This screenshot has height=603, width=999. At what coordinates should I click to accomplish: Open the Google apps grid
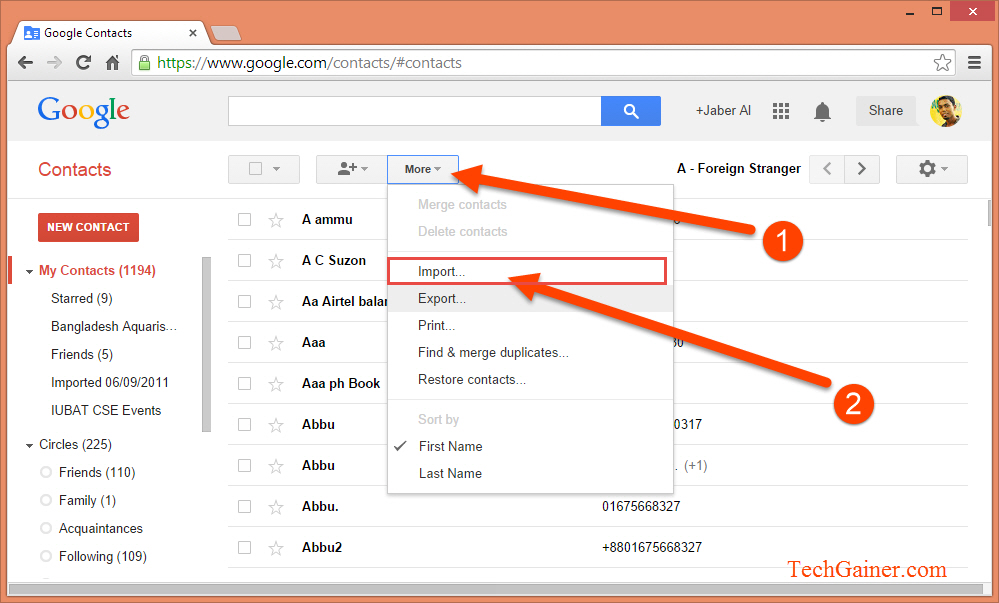781,110
